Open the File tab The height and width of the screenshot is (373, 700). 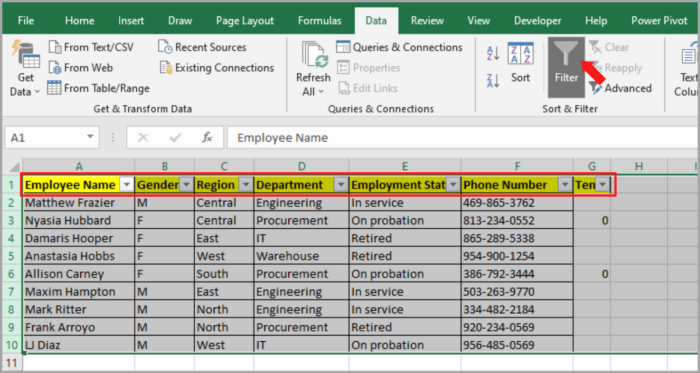pos(26,21)
